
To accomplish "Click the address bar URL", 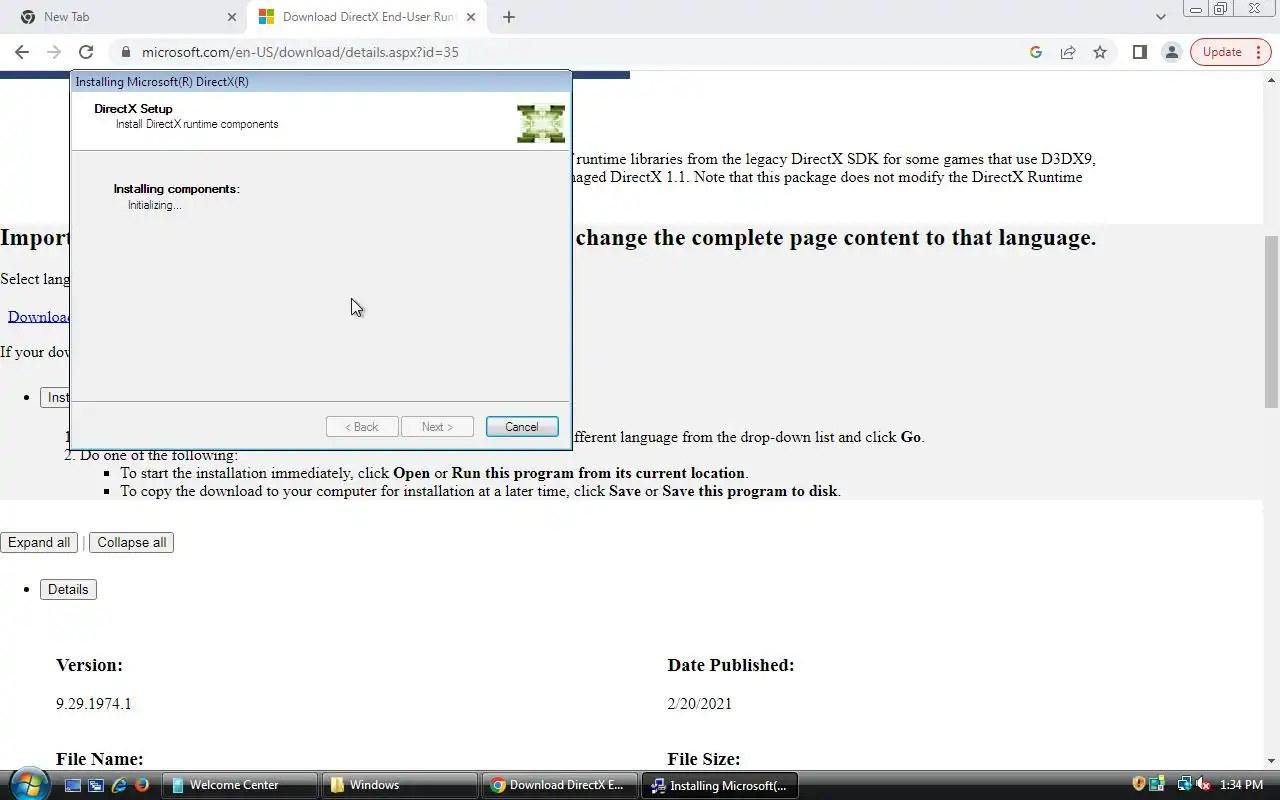I will click(300, 52).
